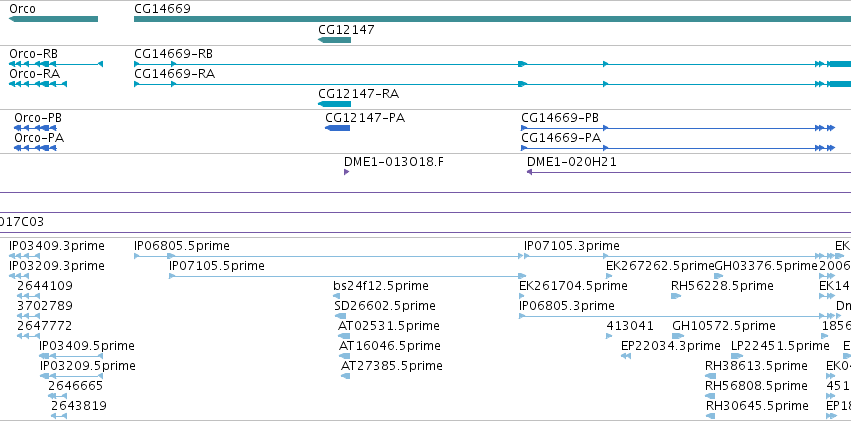The height and width of the screenshot is (421, 851).
Task: Select the AT27385.5prime EST arrow
Action: (x=345, y=376)
